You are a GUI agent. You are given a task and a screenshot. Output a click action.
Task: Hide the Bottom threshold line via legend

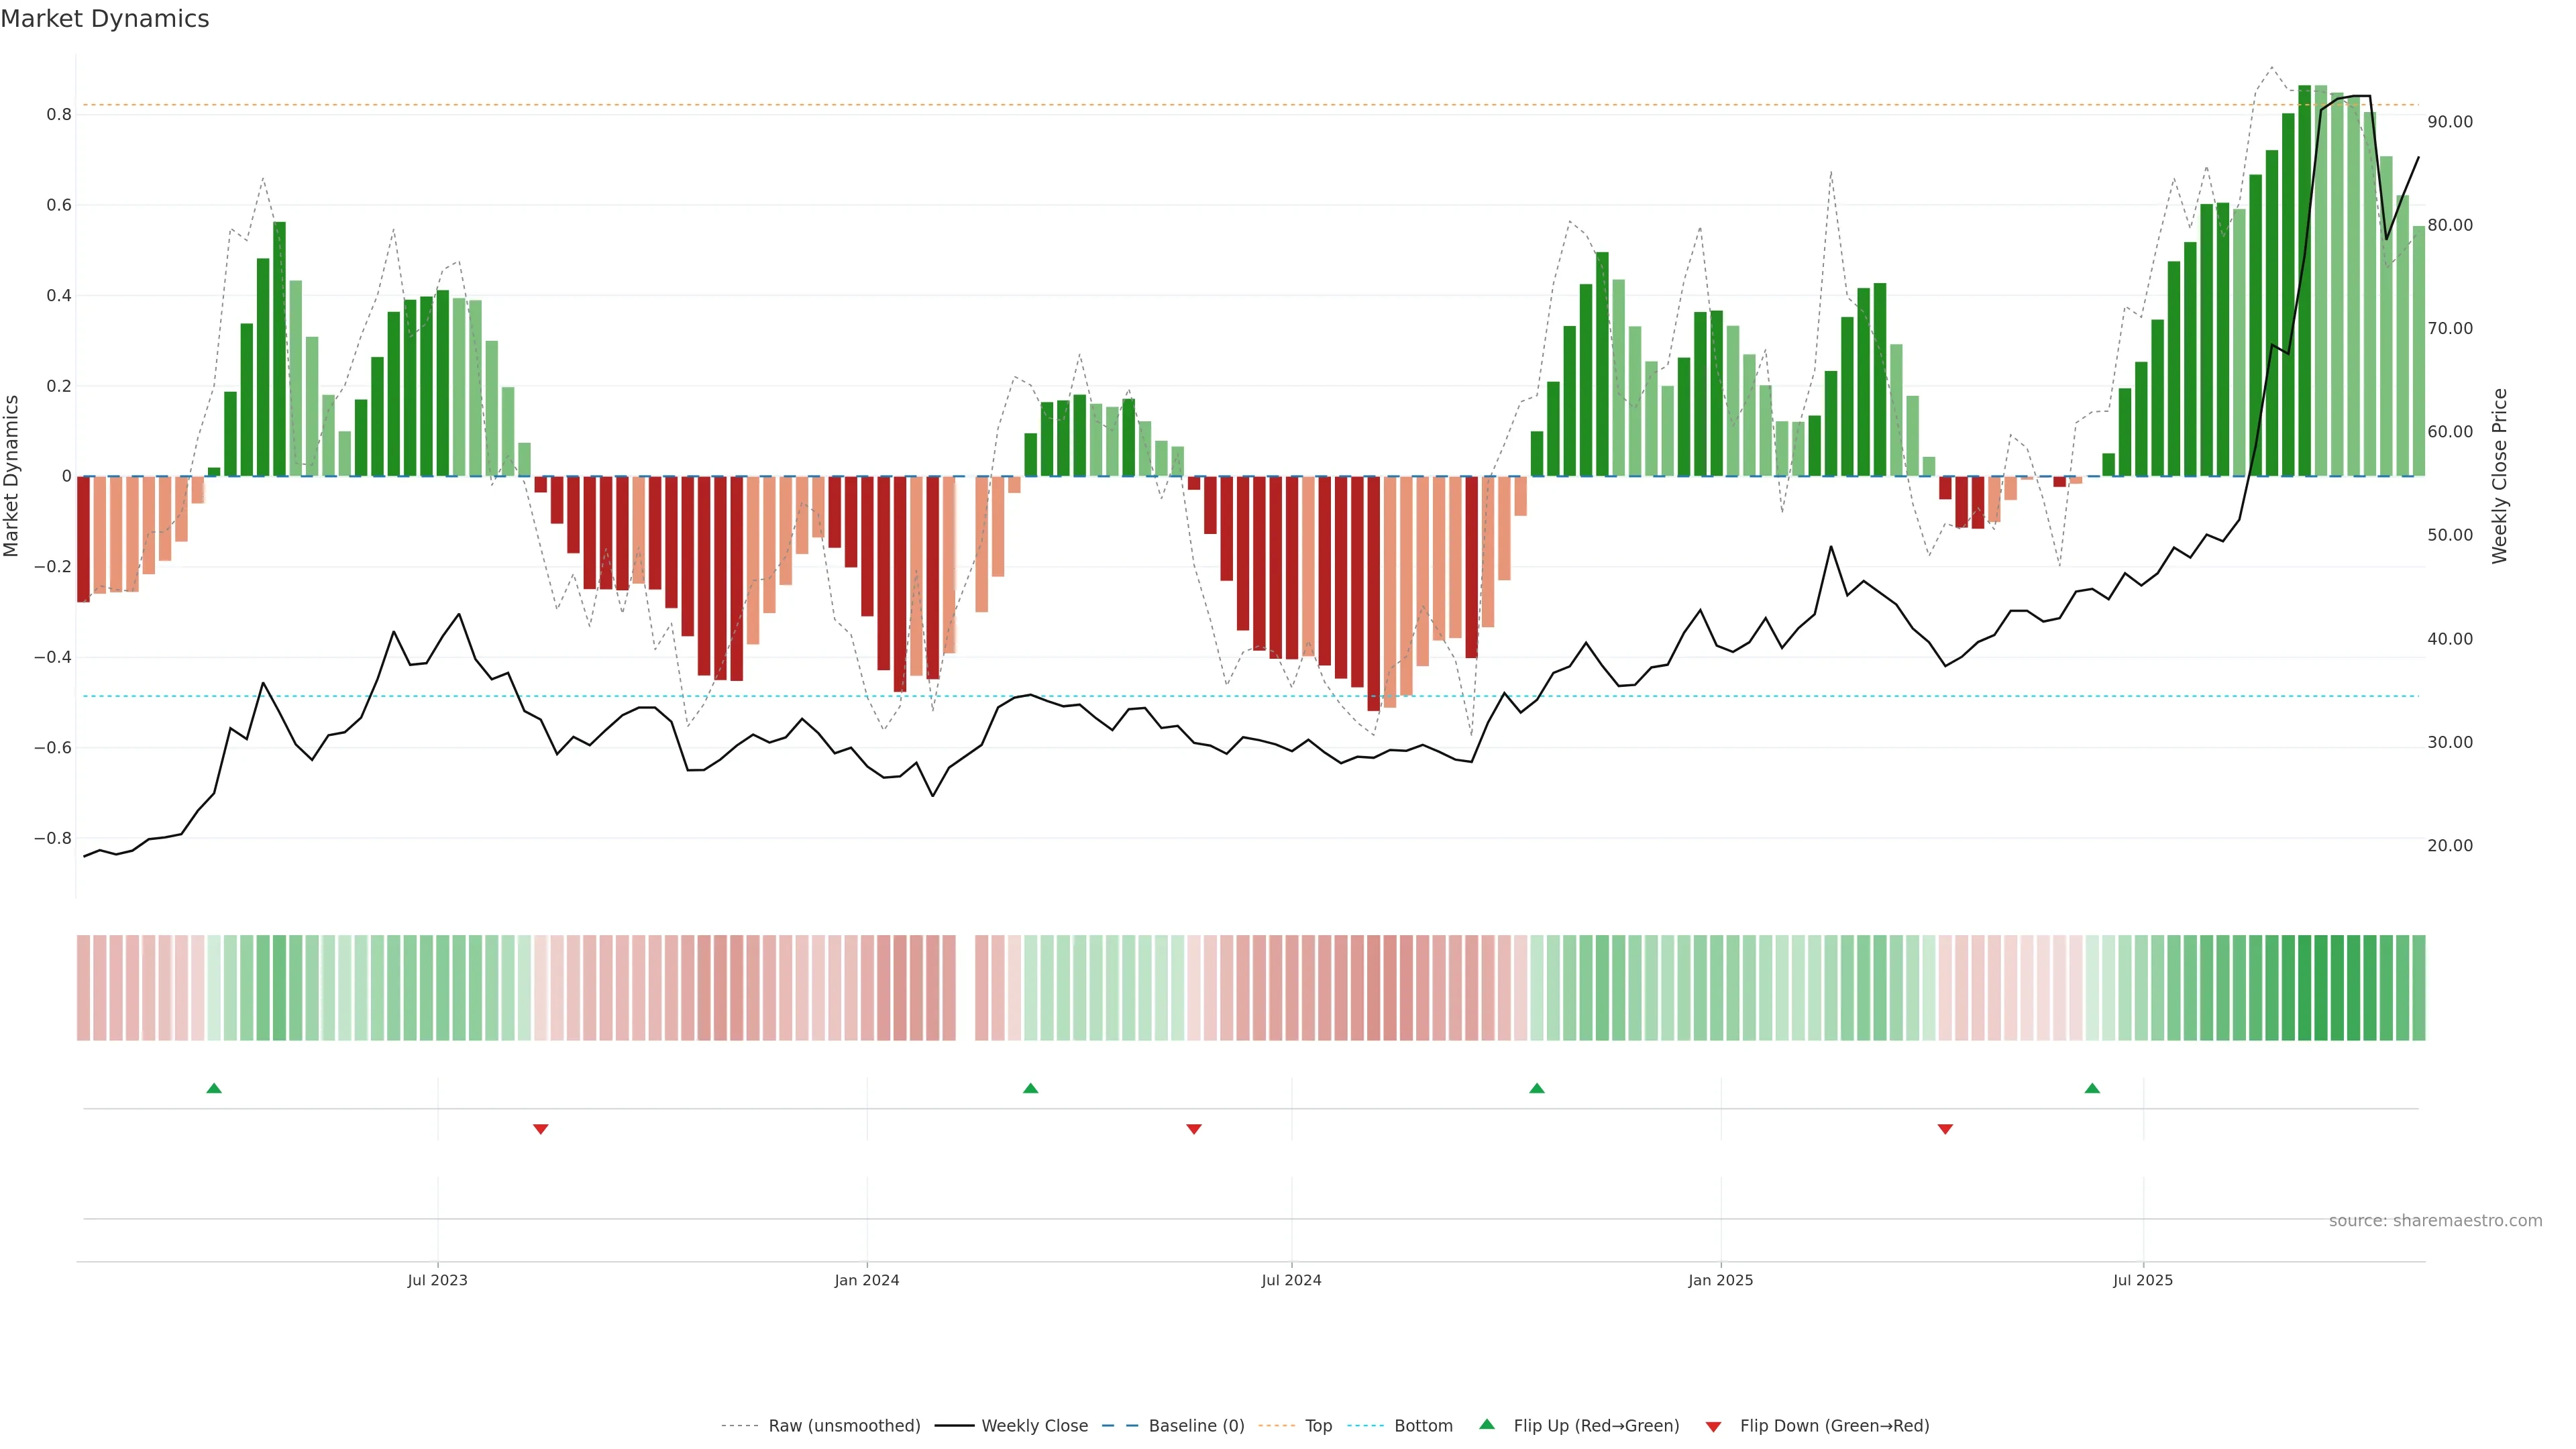click(x=1423, y=1426)
